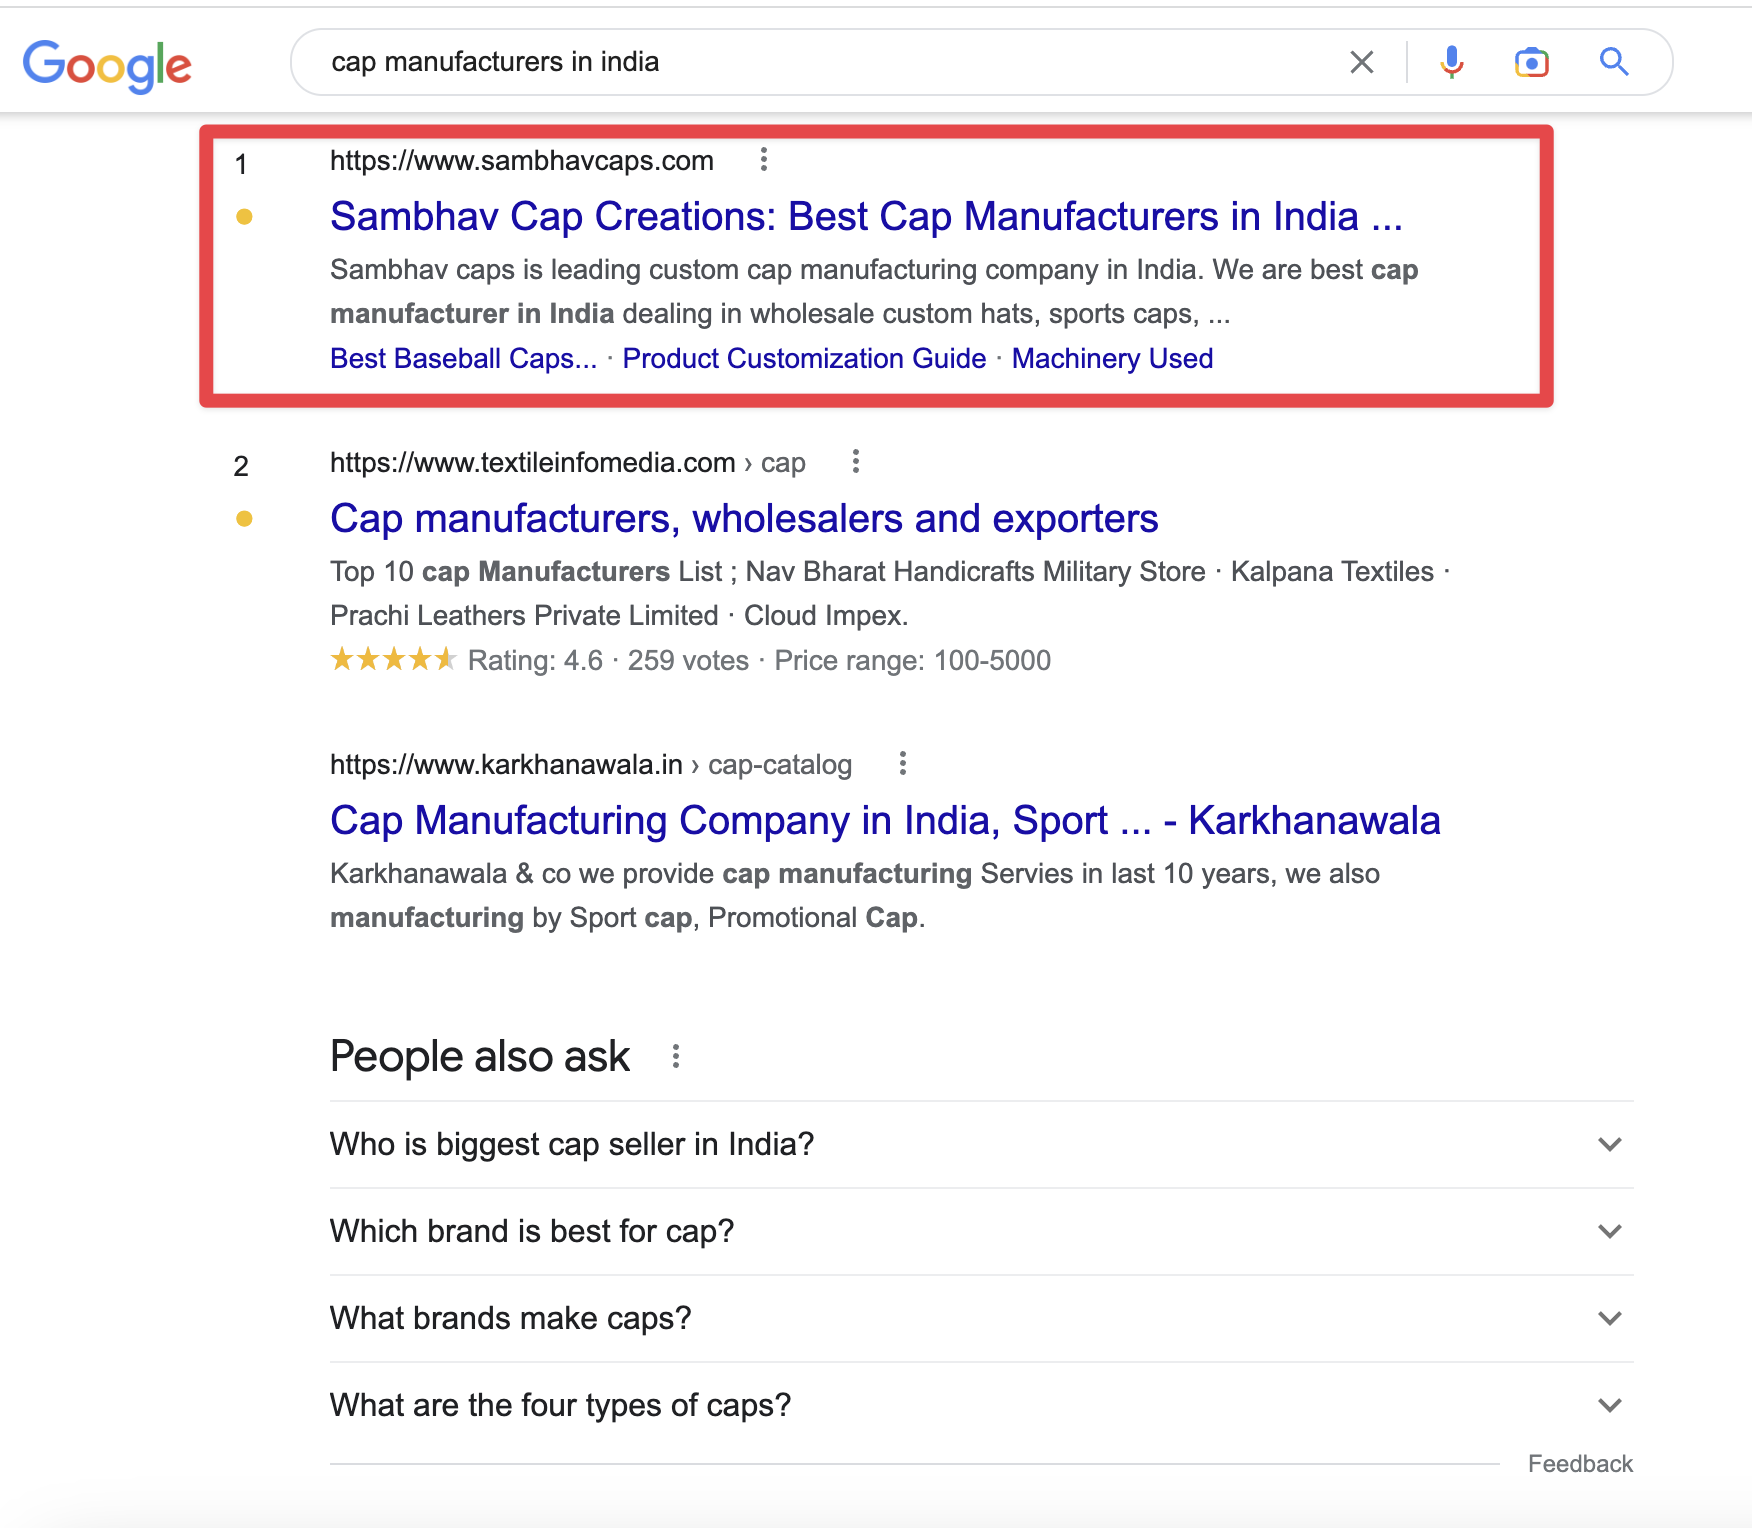Screen dimensions: 1752x1528
Task: Open options menu for textileinfomedia.com result
Action: 855,462
